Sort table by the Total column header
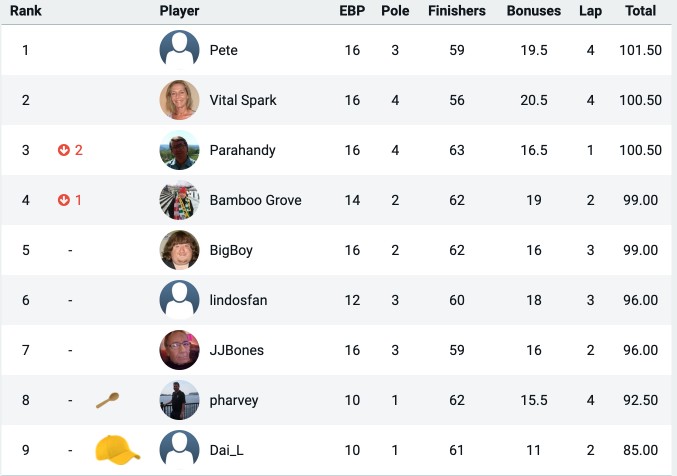 641,10
